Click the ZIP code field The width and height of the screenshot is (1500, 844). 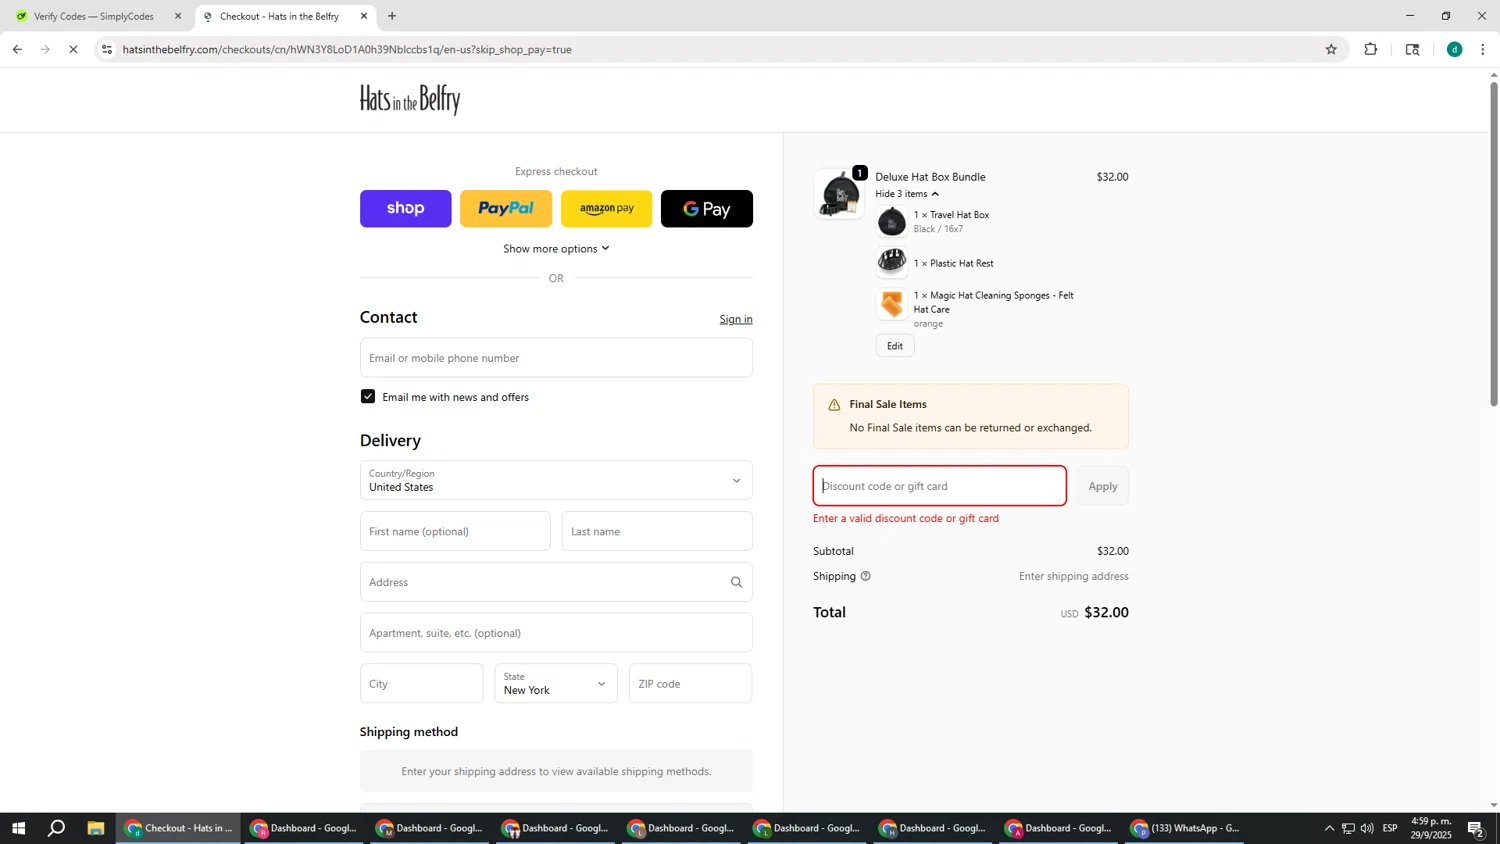pos(690,684)
